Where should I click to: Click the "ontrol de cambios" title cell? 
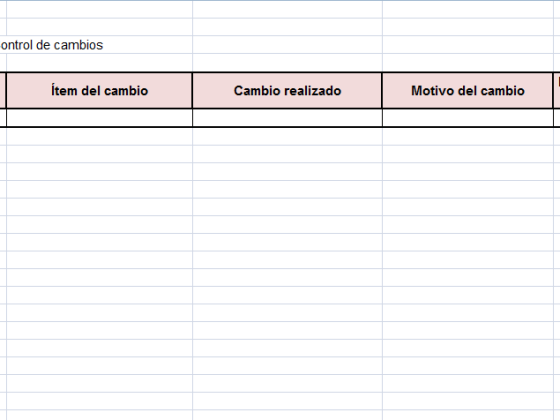51,45
